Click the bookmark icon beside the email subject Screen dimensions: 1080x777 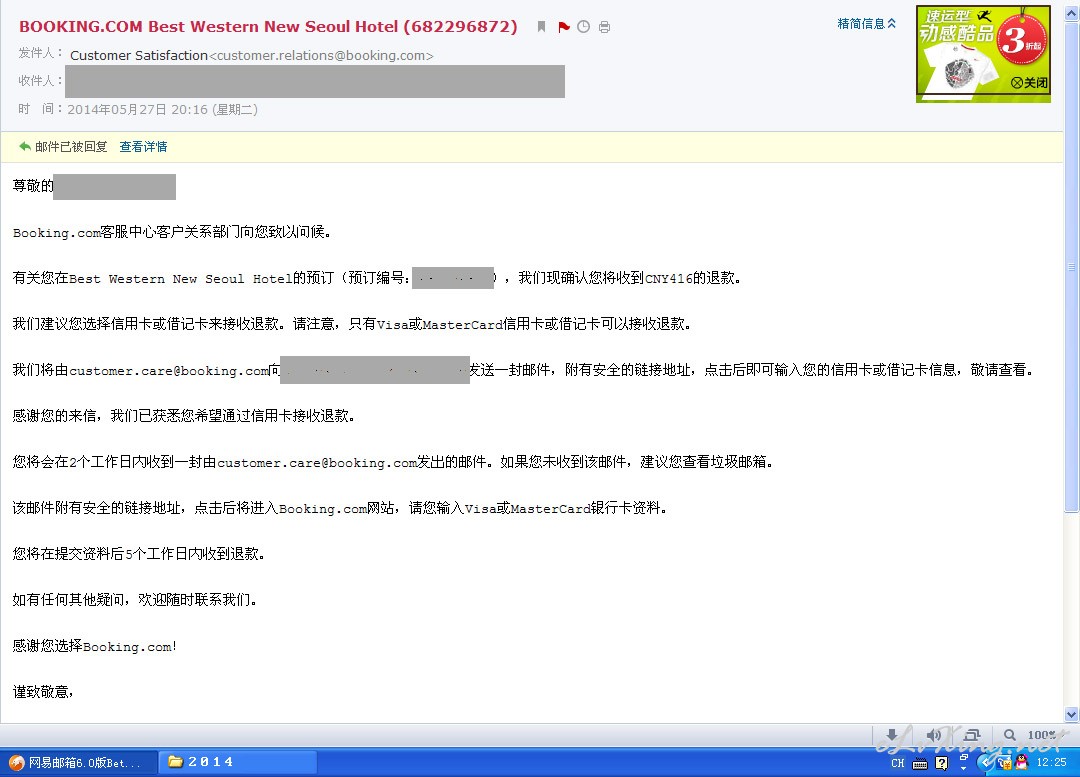pyautogui.click(x=541, y=27)
